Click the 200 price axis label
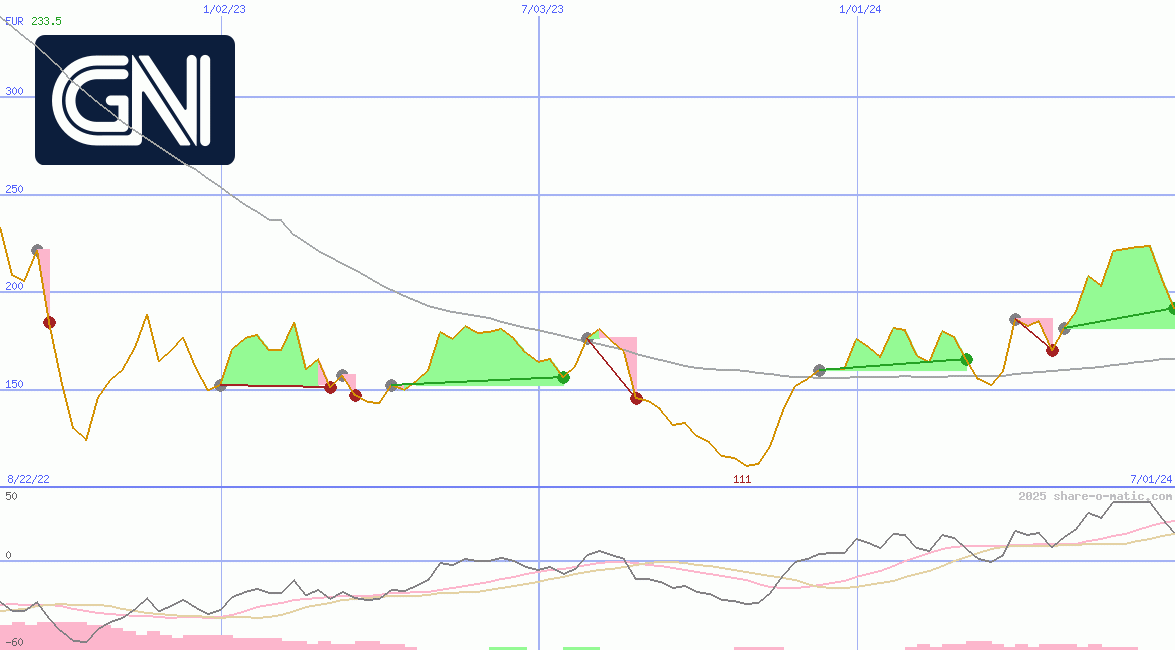Screen dimensions: 1175x650 (x=14, y=286)
